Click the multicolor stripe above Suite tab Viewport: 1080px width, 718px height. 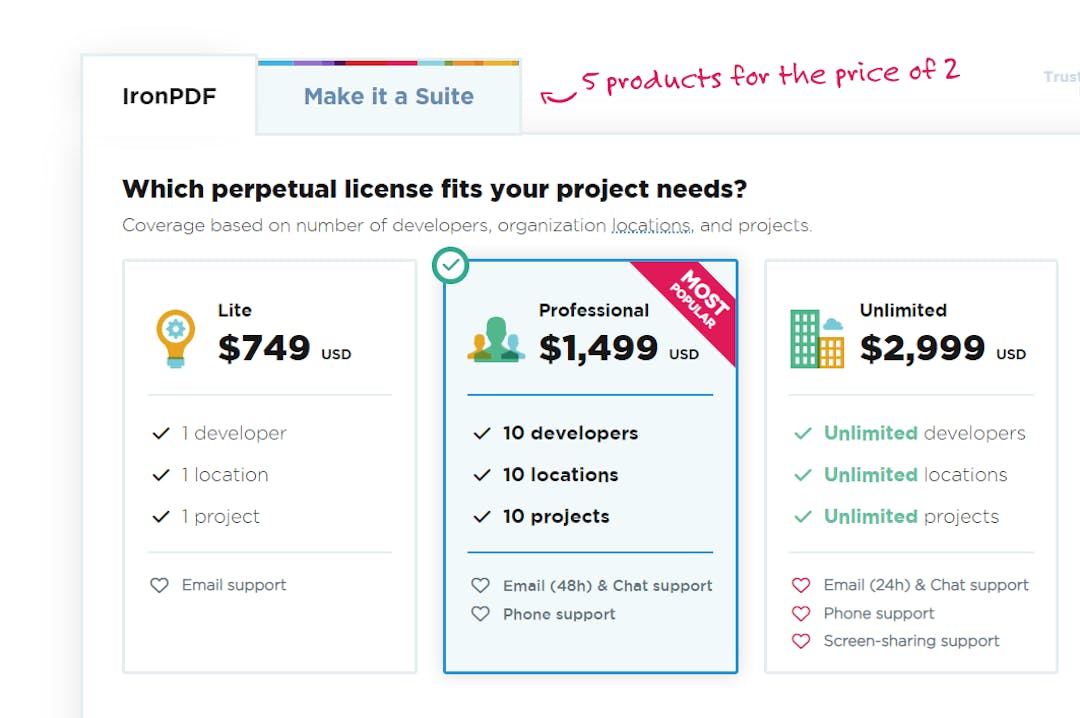click(389, 63)
